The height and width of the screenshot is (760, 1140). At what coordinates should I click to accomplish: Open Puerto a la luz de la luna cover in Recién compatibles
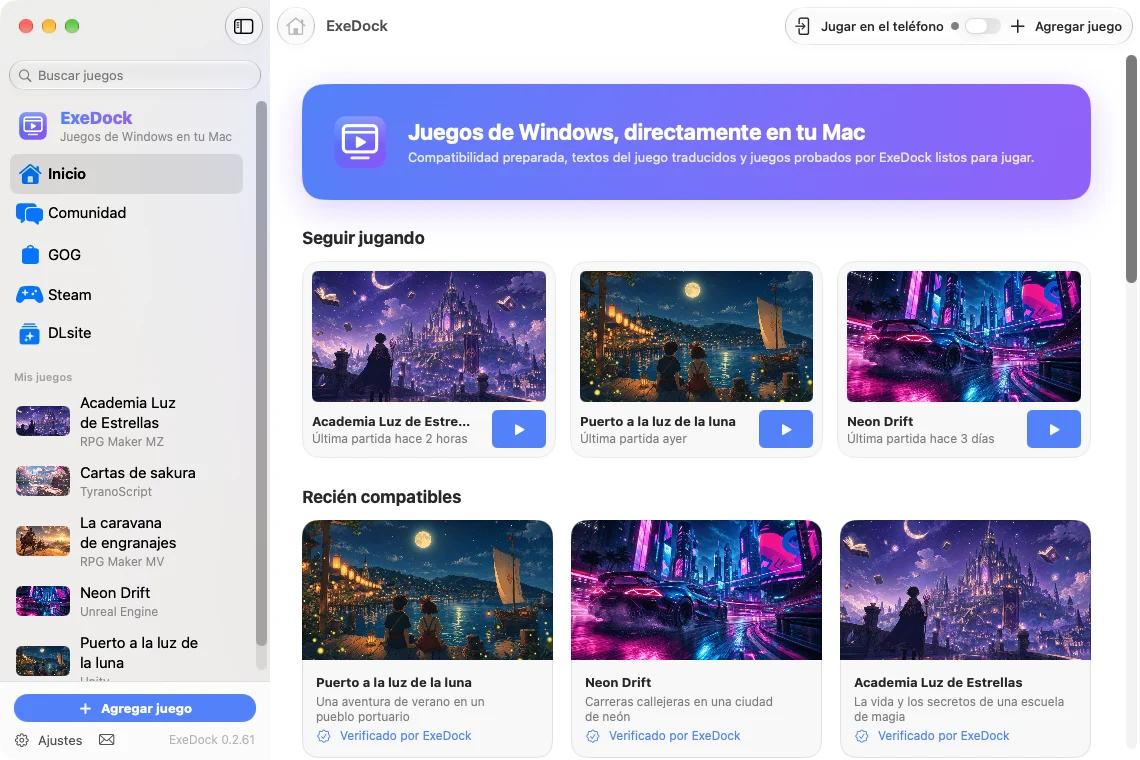(428, 590)
